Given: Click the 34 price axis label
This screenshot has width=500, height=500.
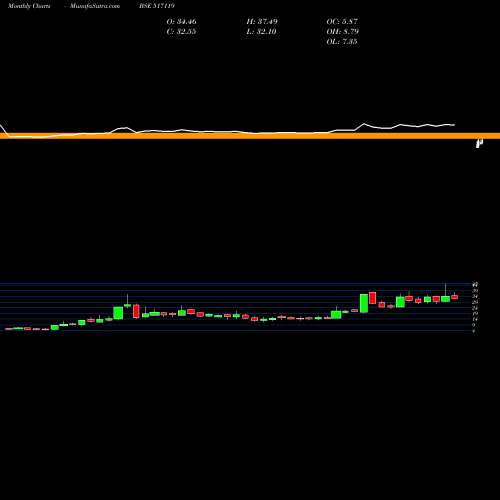Looking at the screenshot, I should coord(475,296).
